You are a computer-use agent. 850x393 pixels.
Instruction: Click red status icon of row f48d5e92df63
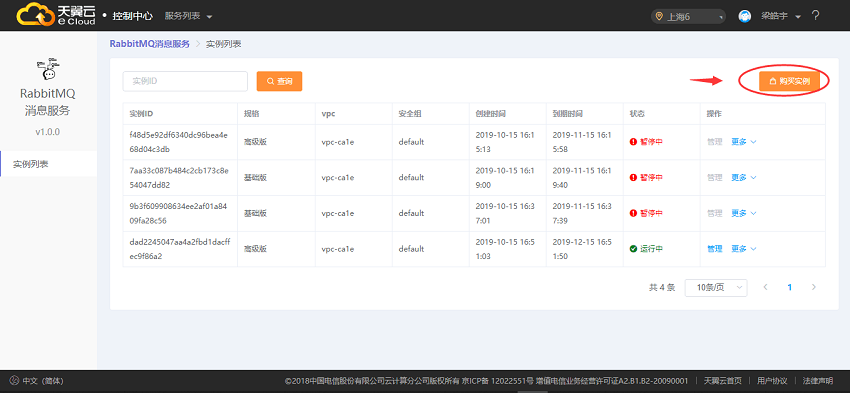[633, 141]
